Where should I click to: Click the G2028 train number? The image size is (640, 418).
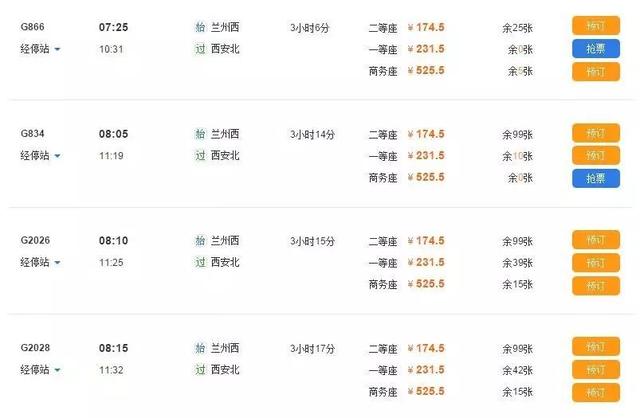pyautogui.click(x=35, y=348)
